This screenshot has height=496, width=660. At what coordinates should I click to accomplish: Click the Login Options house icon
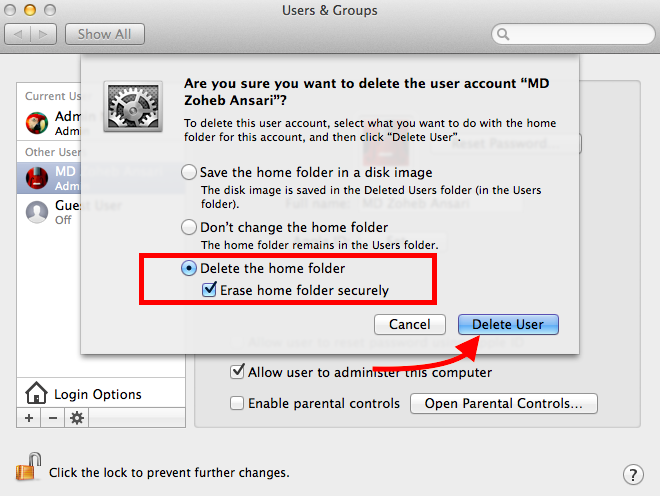click(37, 393)
